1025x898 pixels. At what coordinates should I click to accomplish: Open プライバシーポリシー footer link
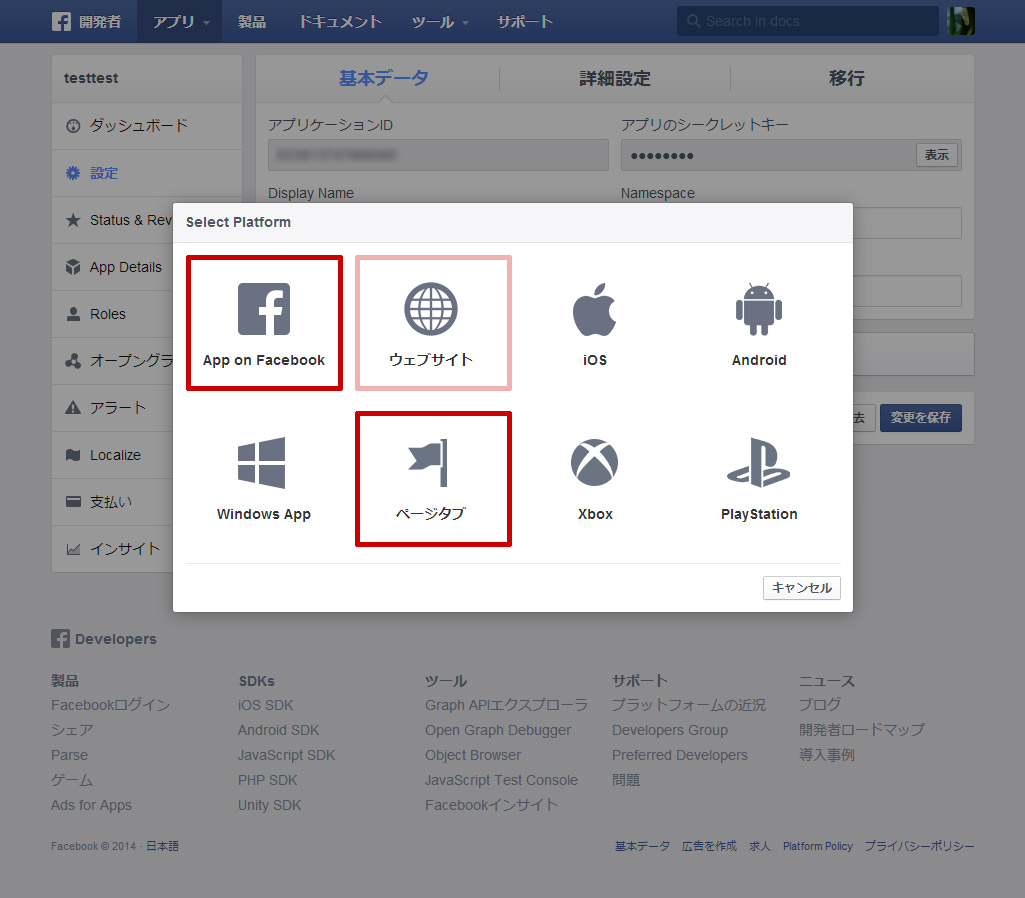(x=919, y=846)
